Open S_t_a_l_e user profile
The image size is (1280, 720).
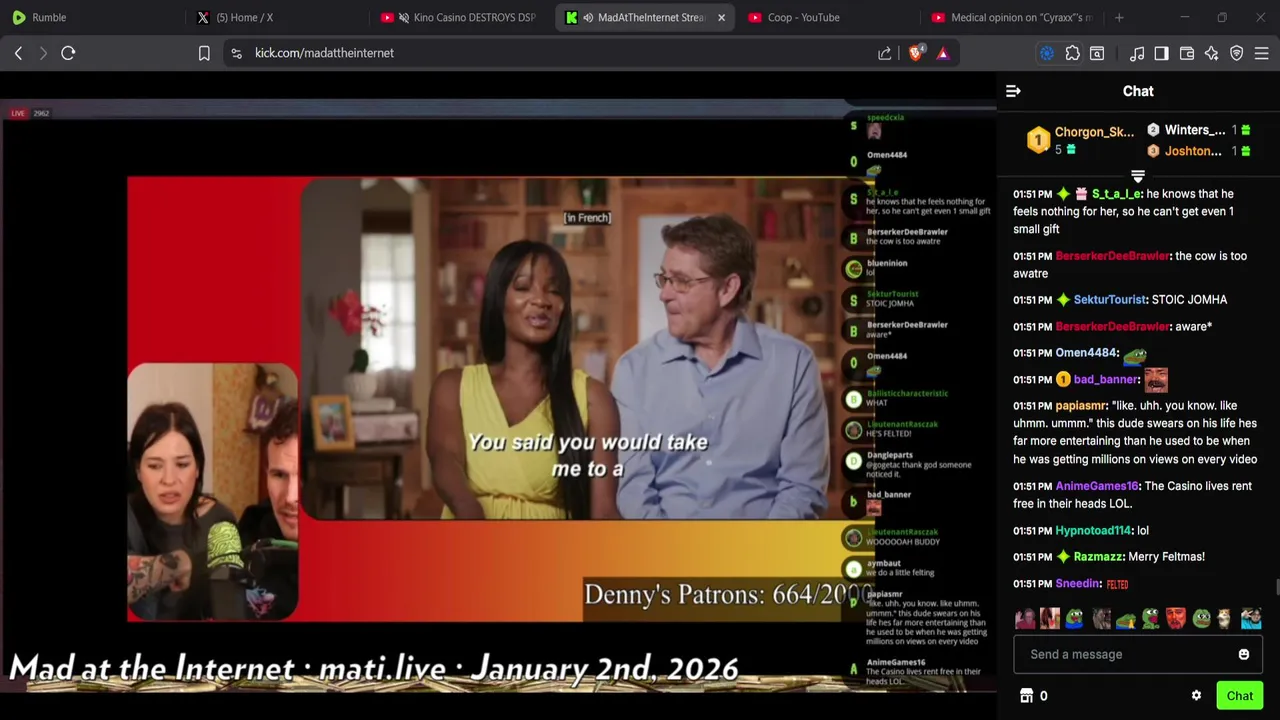tap(1116, 194)
